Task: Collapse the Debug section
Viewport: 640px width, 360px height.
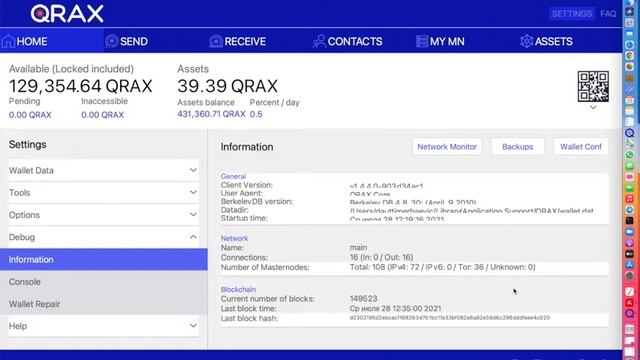Action: pyautogui.click(x=104, y=237)
